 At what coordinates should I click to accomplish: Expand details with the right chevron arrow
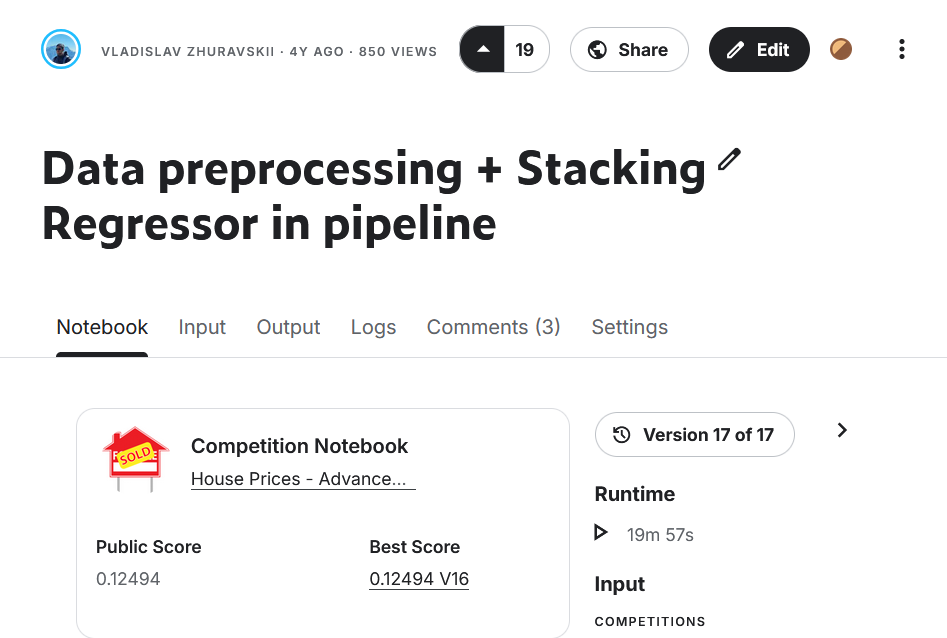pos(841,430)
